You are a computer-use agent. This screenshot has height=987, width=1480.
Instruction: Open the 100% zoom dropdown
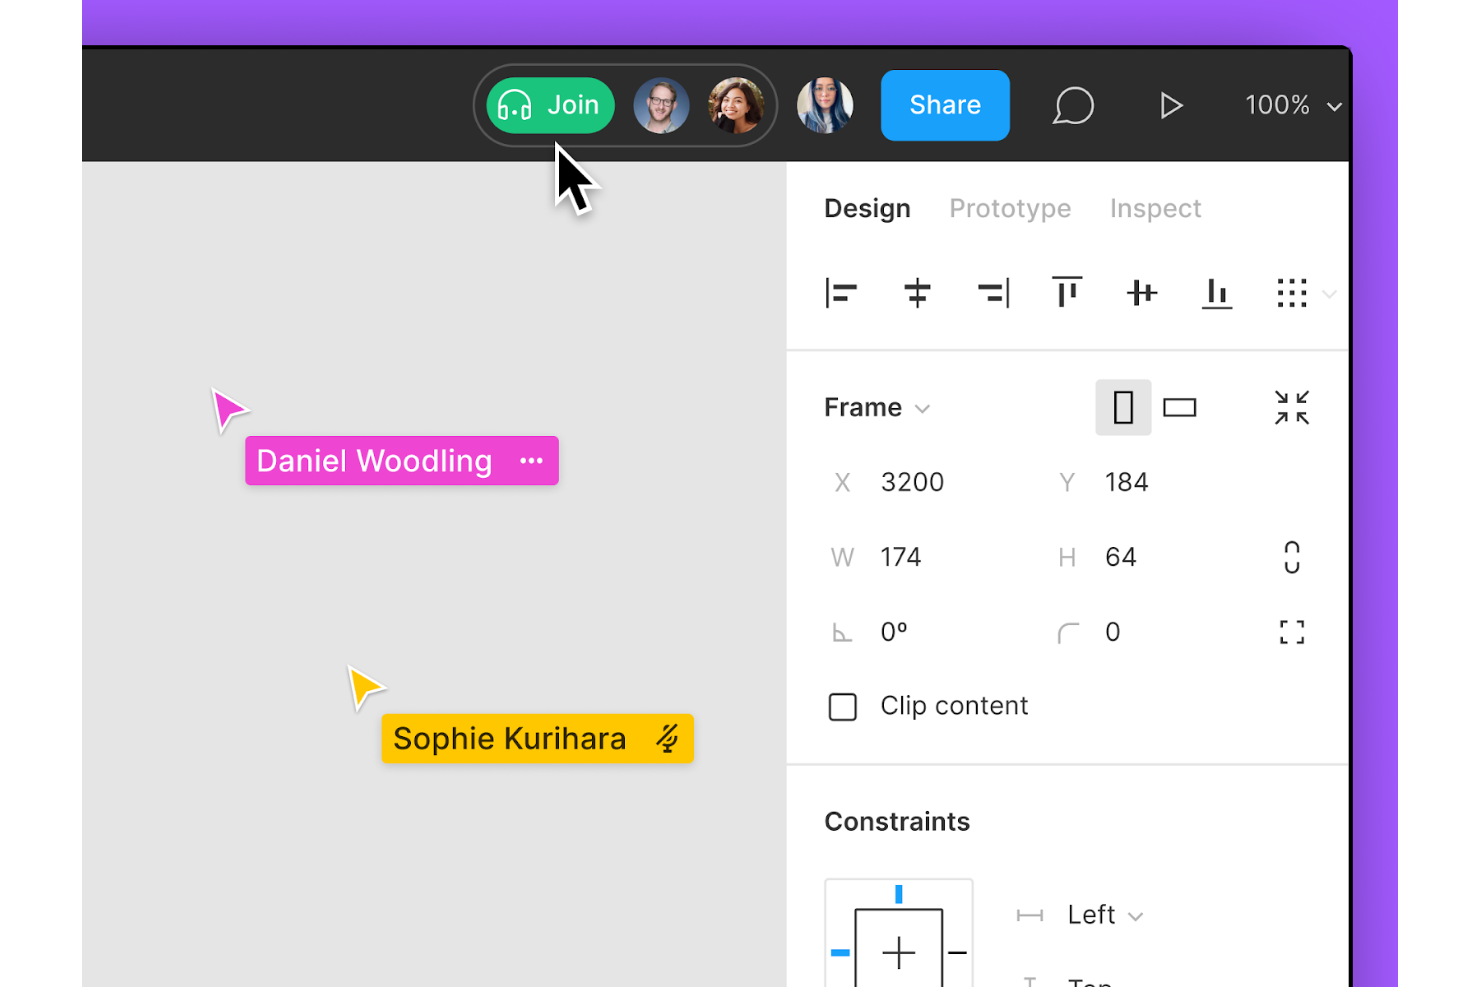click(x=1292, y=105)
